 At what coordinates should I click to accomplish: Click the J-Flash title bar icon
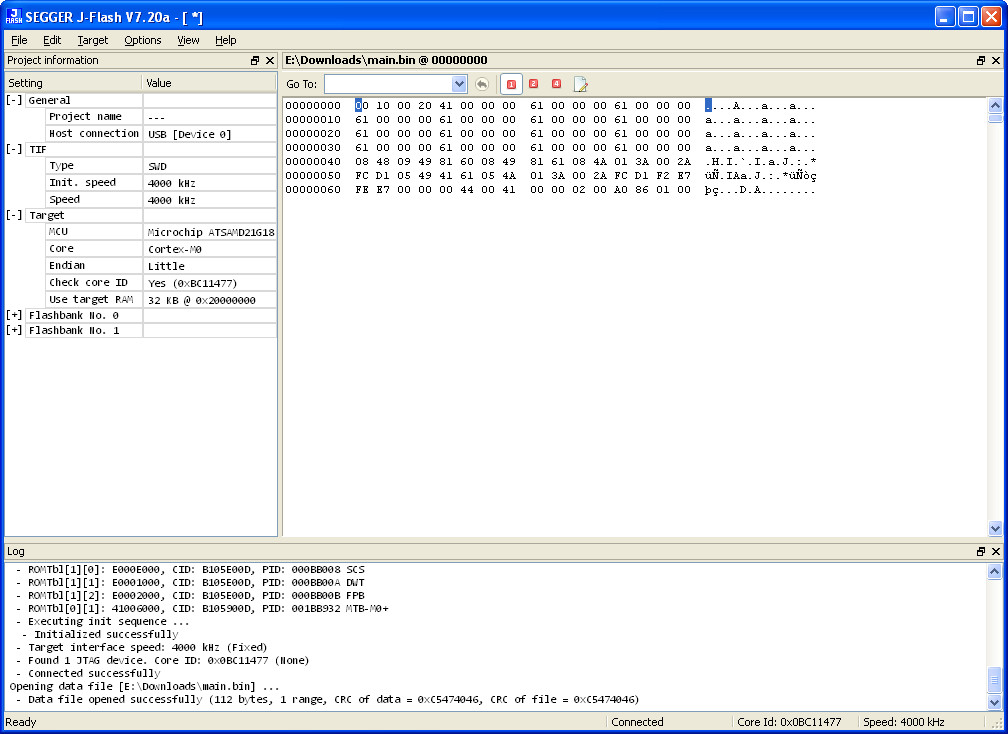click(x=14, y=17)
